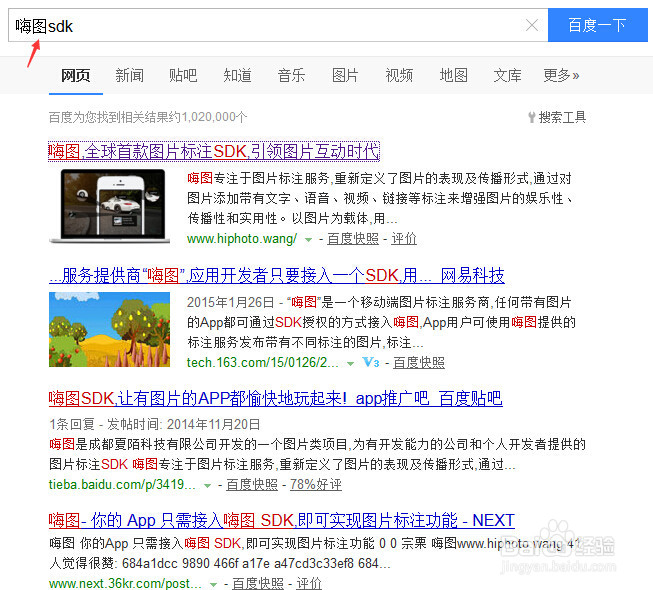Switch to the 图片 tab
Screen dimensions: 653x590
pos(345,75)
